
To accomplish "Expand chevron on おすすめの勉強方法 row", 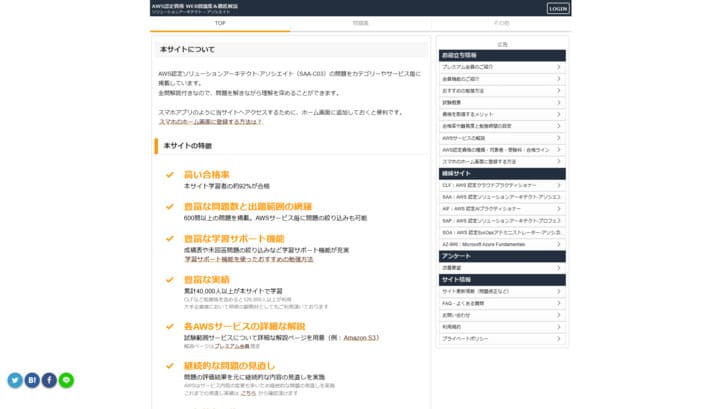I will [558, 91].
